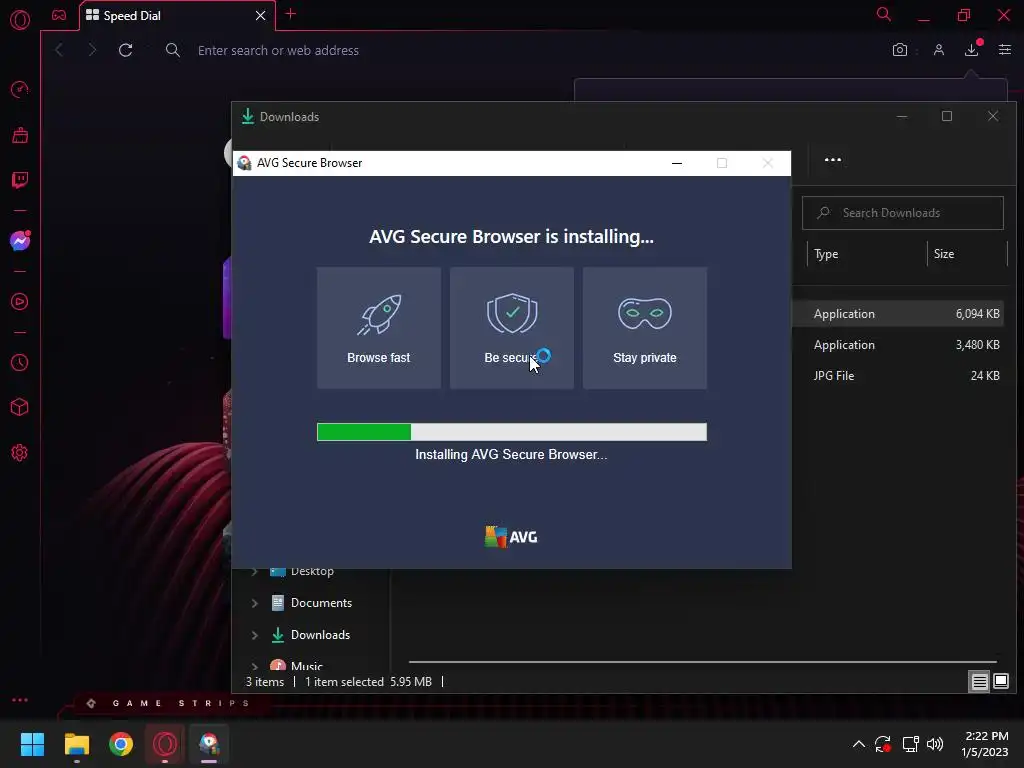The image size is (1024, 768).
Task: Expand the Downloads tree node
Action: (x=255, y=635)
